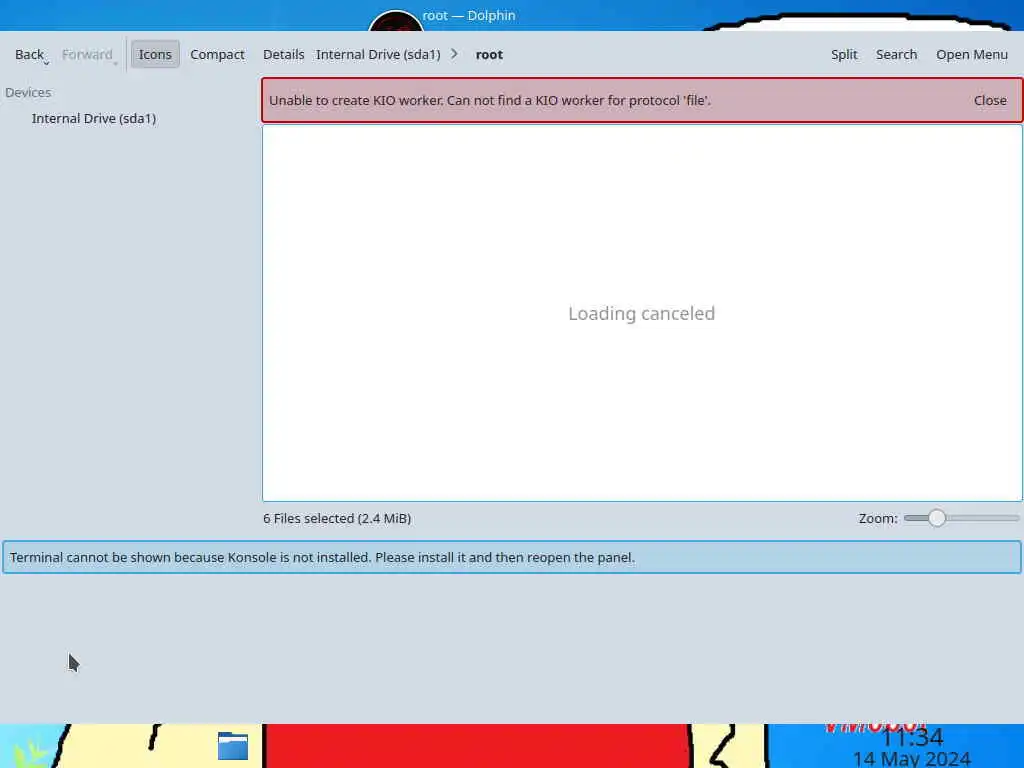1024x768 pixels.
Task: Expand the breadcrumb chevron after Internal Drive
Action: pos(455,54)
